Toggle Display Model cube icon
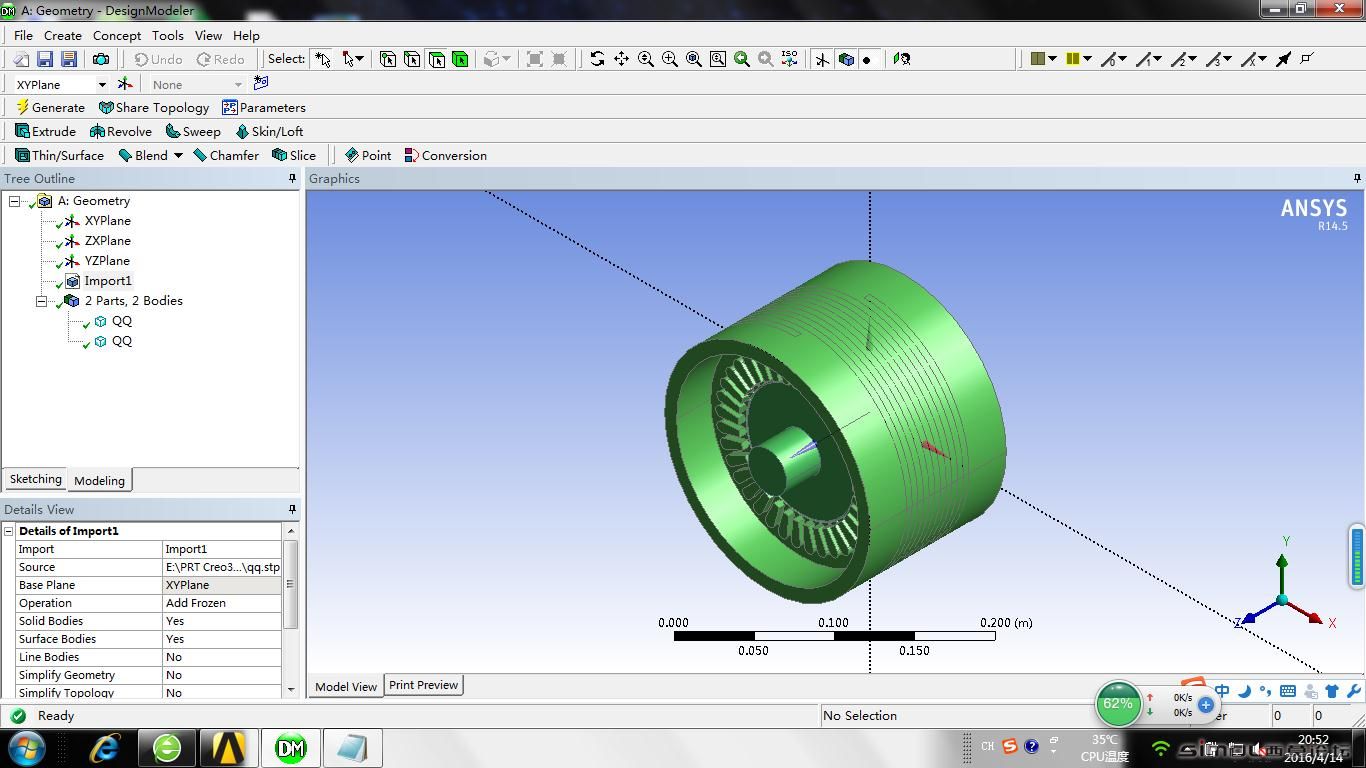1366x768 pixels. [846, 59]
